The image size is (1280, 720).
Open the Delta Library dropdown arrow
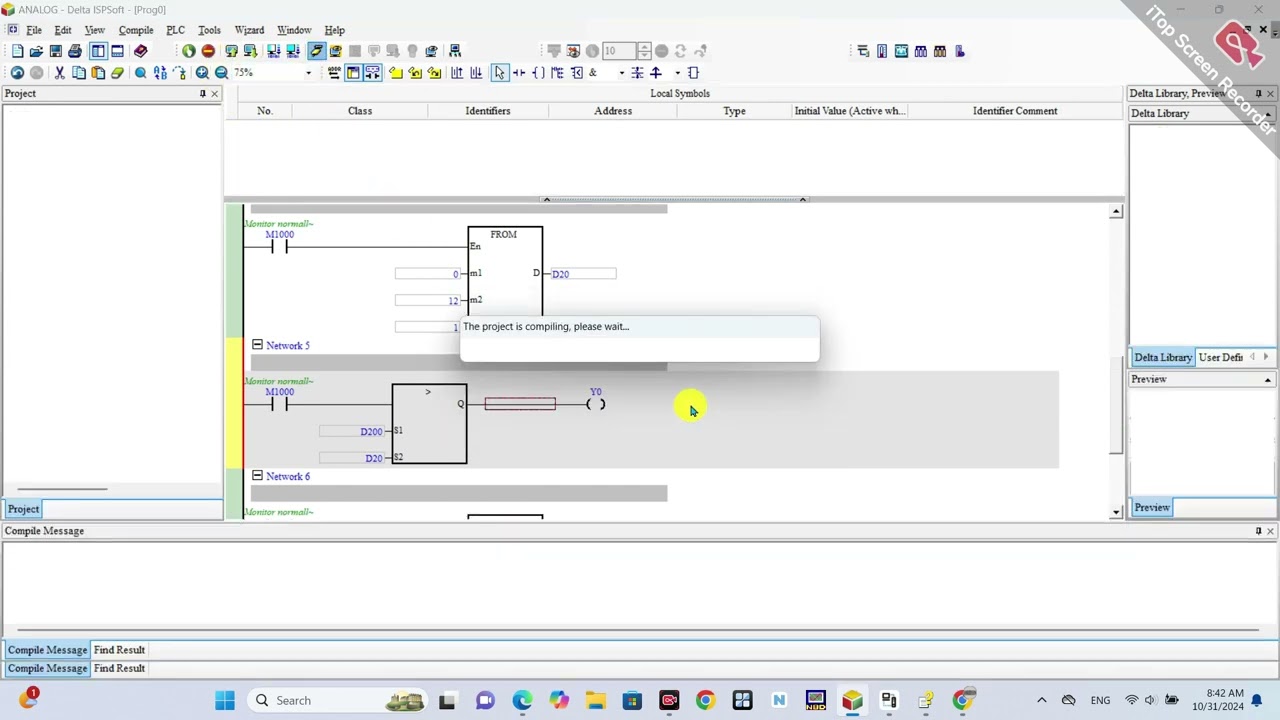point(1267,114)
